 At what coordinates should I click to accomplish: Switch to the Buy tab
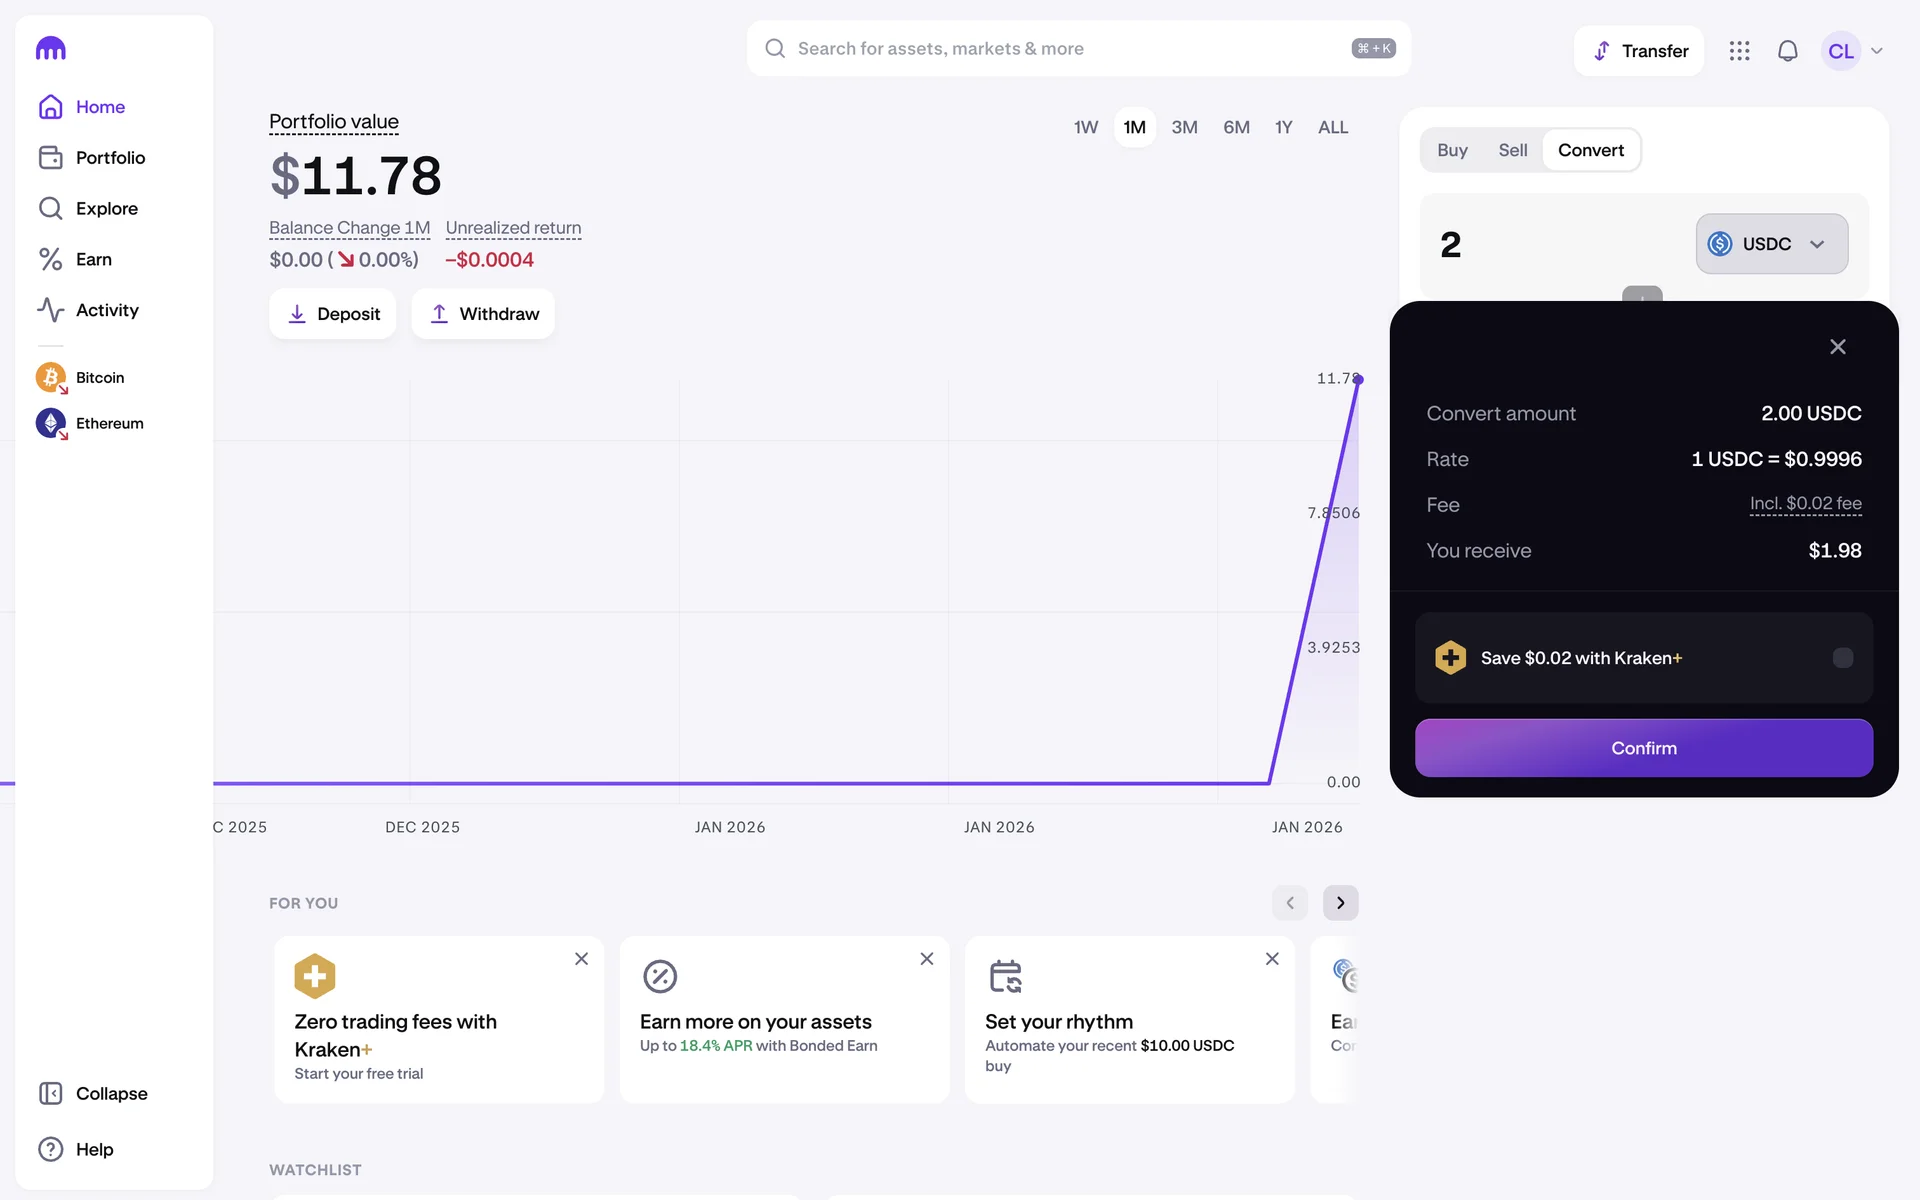(1452, 150)
